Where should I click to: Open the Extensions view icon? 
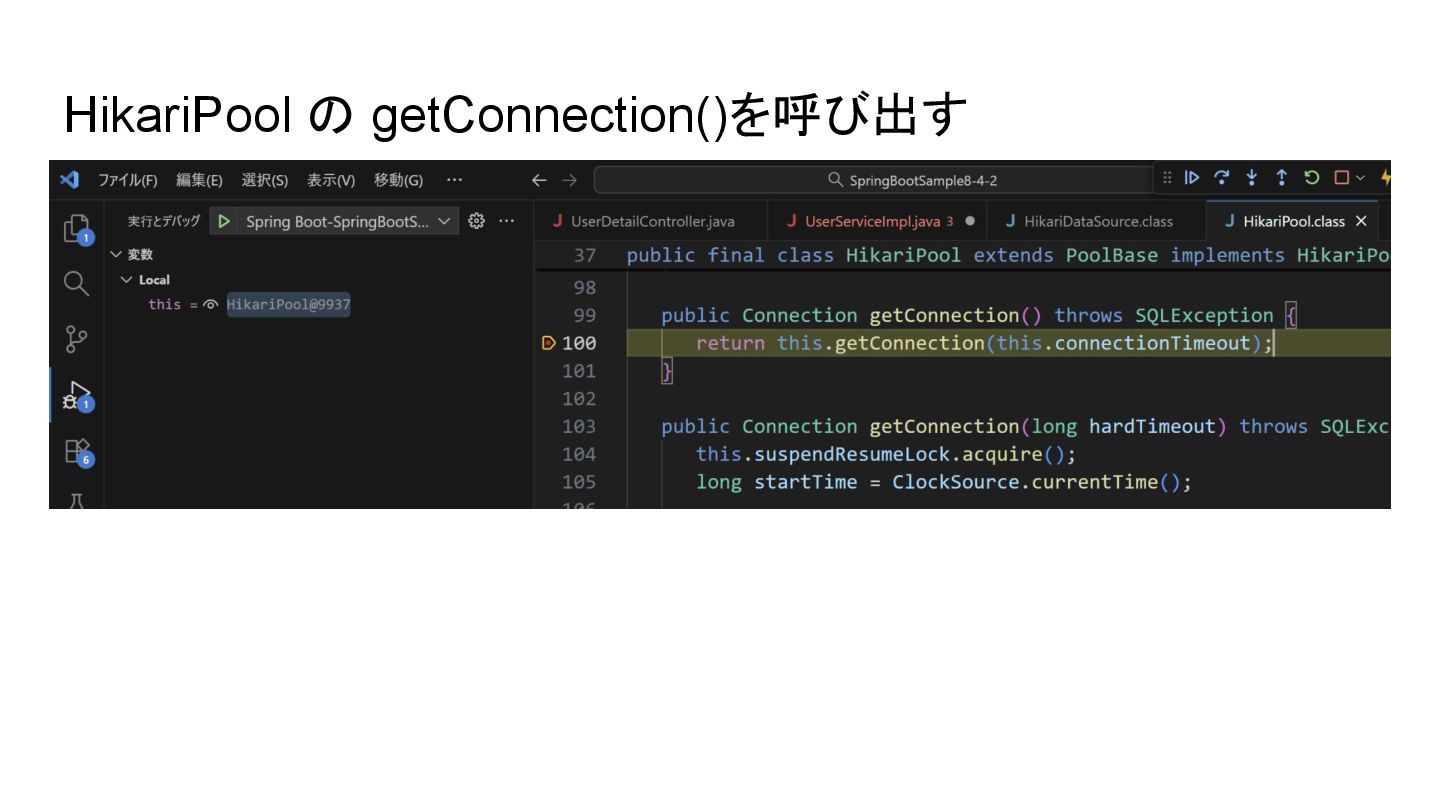[77, 452]
